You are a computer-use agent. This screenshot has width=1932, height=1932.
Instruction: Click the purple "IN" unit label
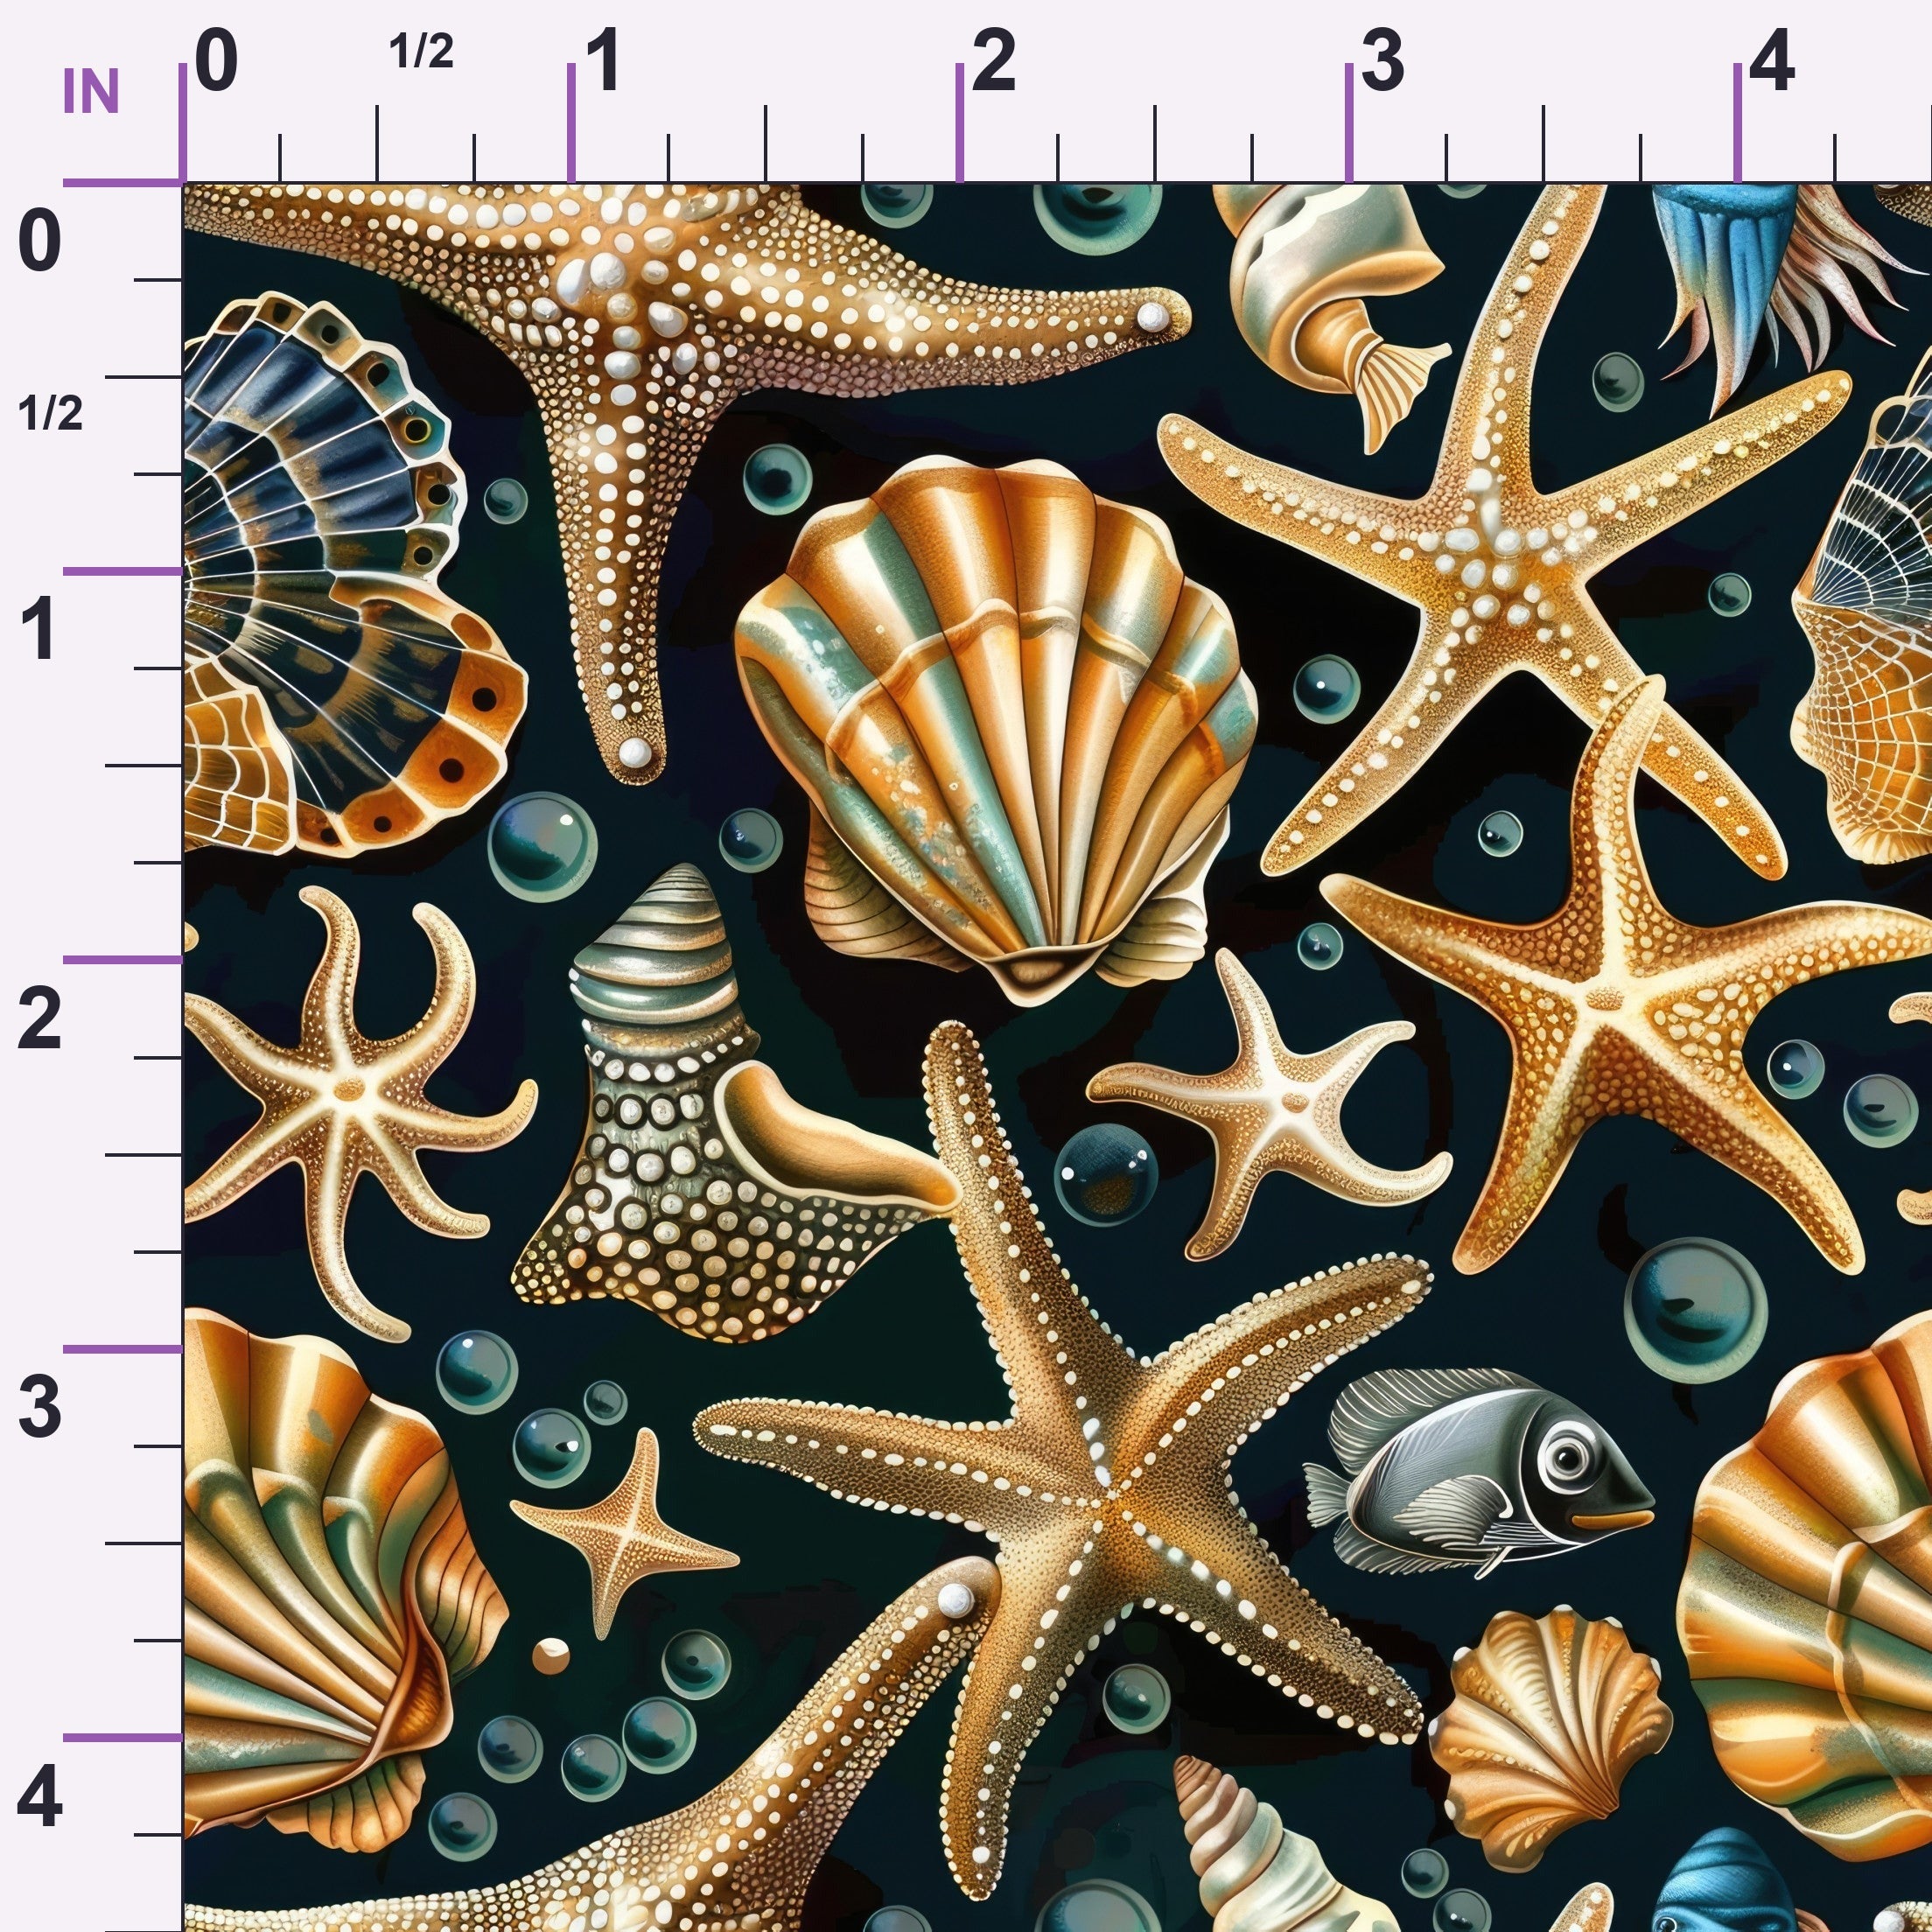pos(91,92)
